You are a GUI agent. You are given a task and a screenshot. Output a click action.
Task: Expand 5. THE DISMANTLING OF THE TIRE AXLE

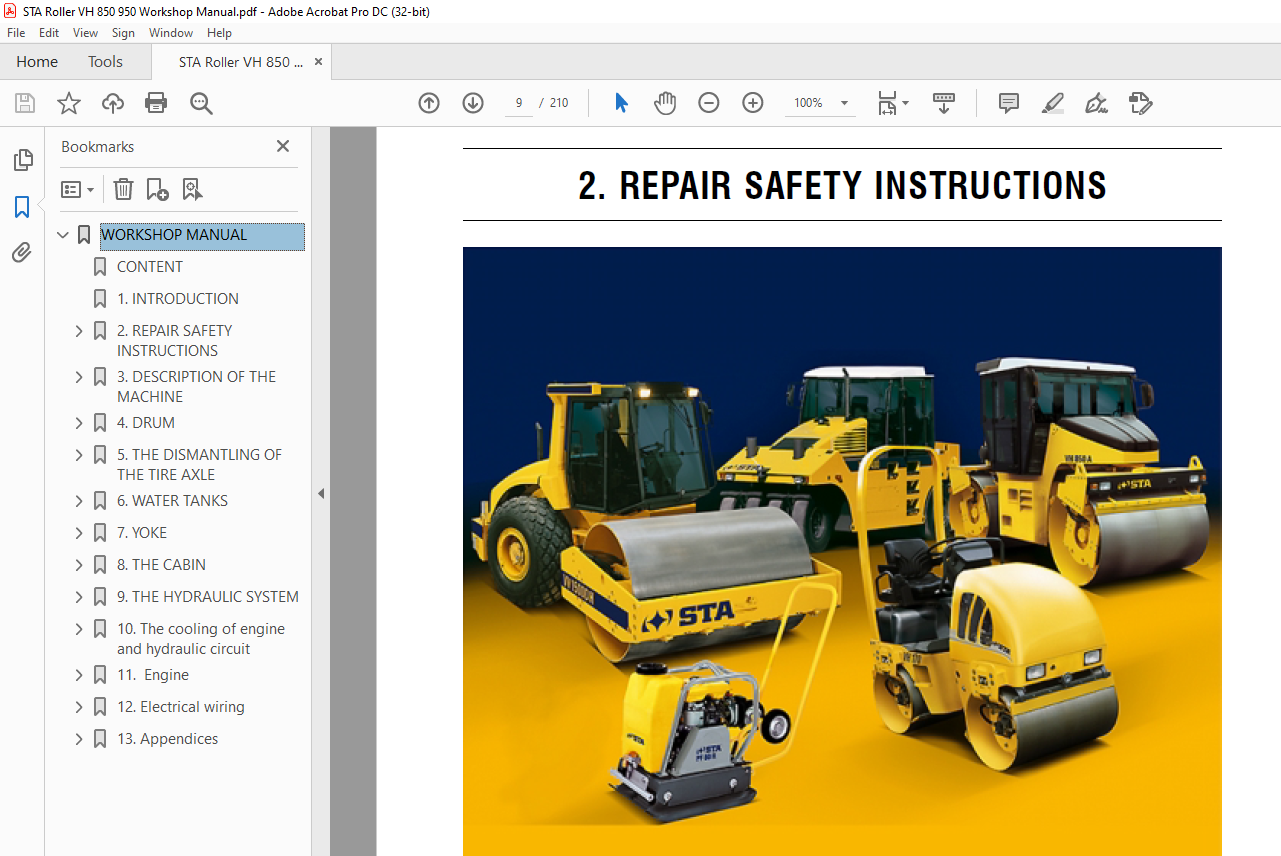(79, 455)
